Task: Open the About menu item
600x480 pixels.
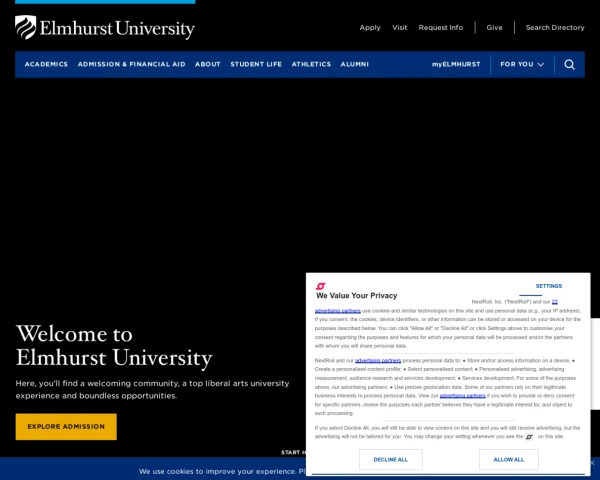Action: point(208,64)
